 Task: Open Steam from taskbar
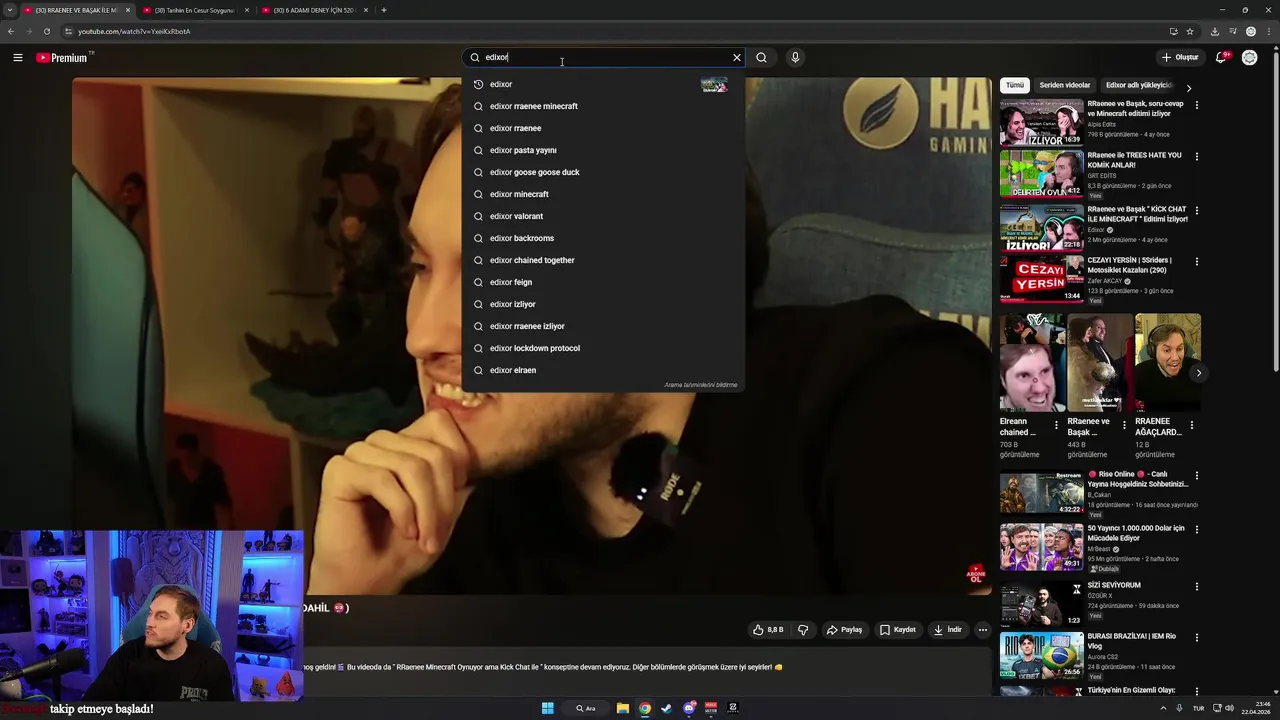click(666, 708)
